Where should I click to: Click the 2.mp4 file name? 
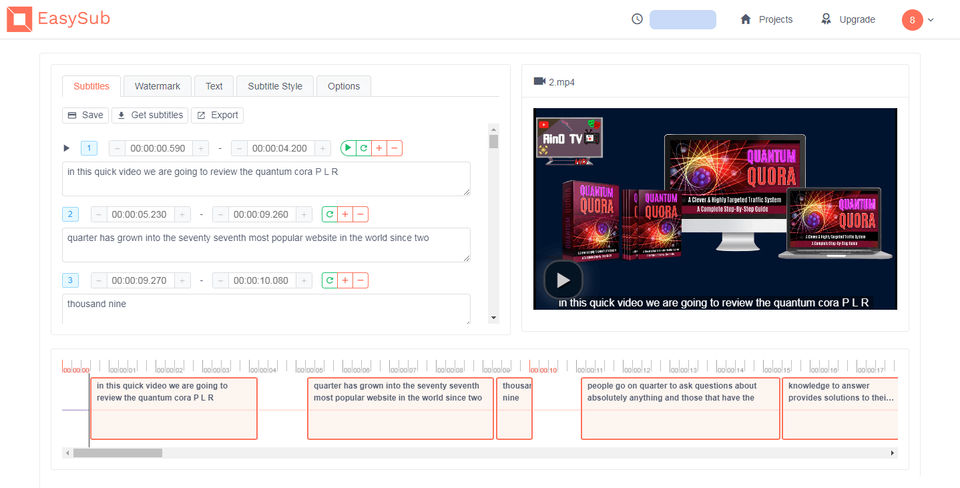click(x=562, y=82)
